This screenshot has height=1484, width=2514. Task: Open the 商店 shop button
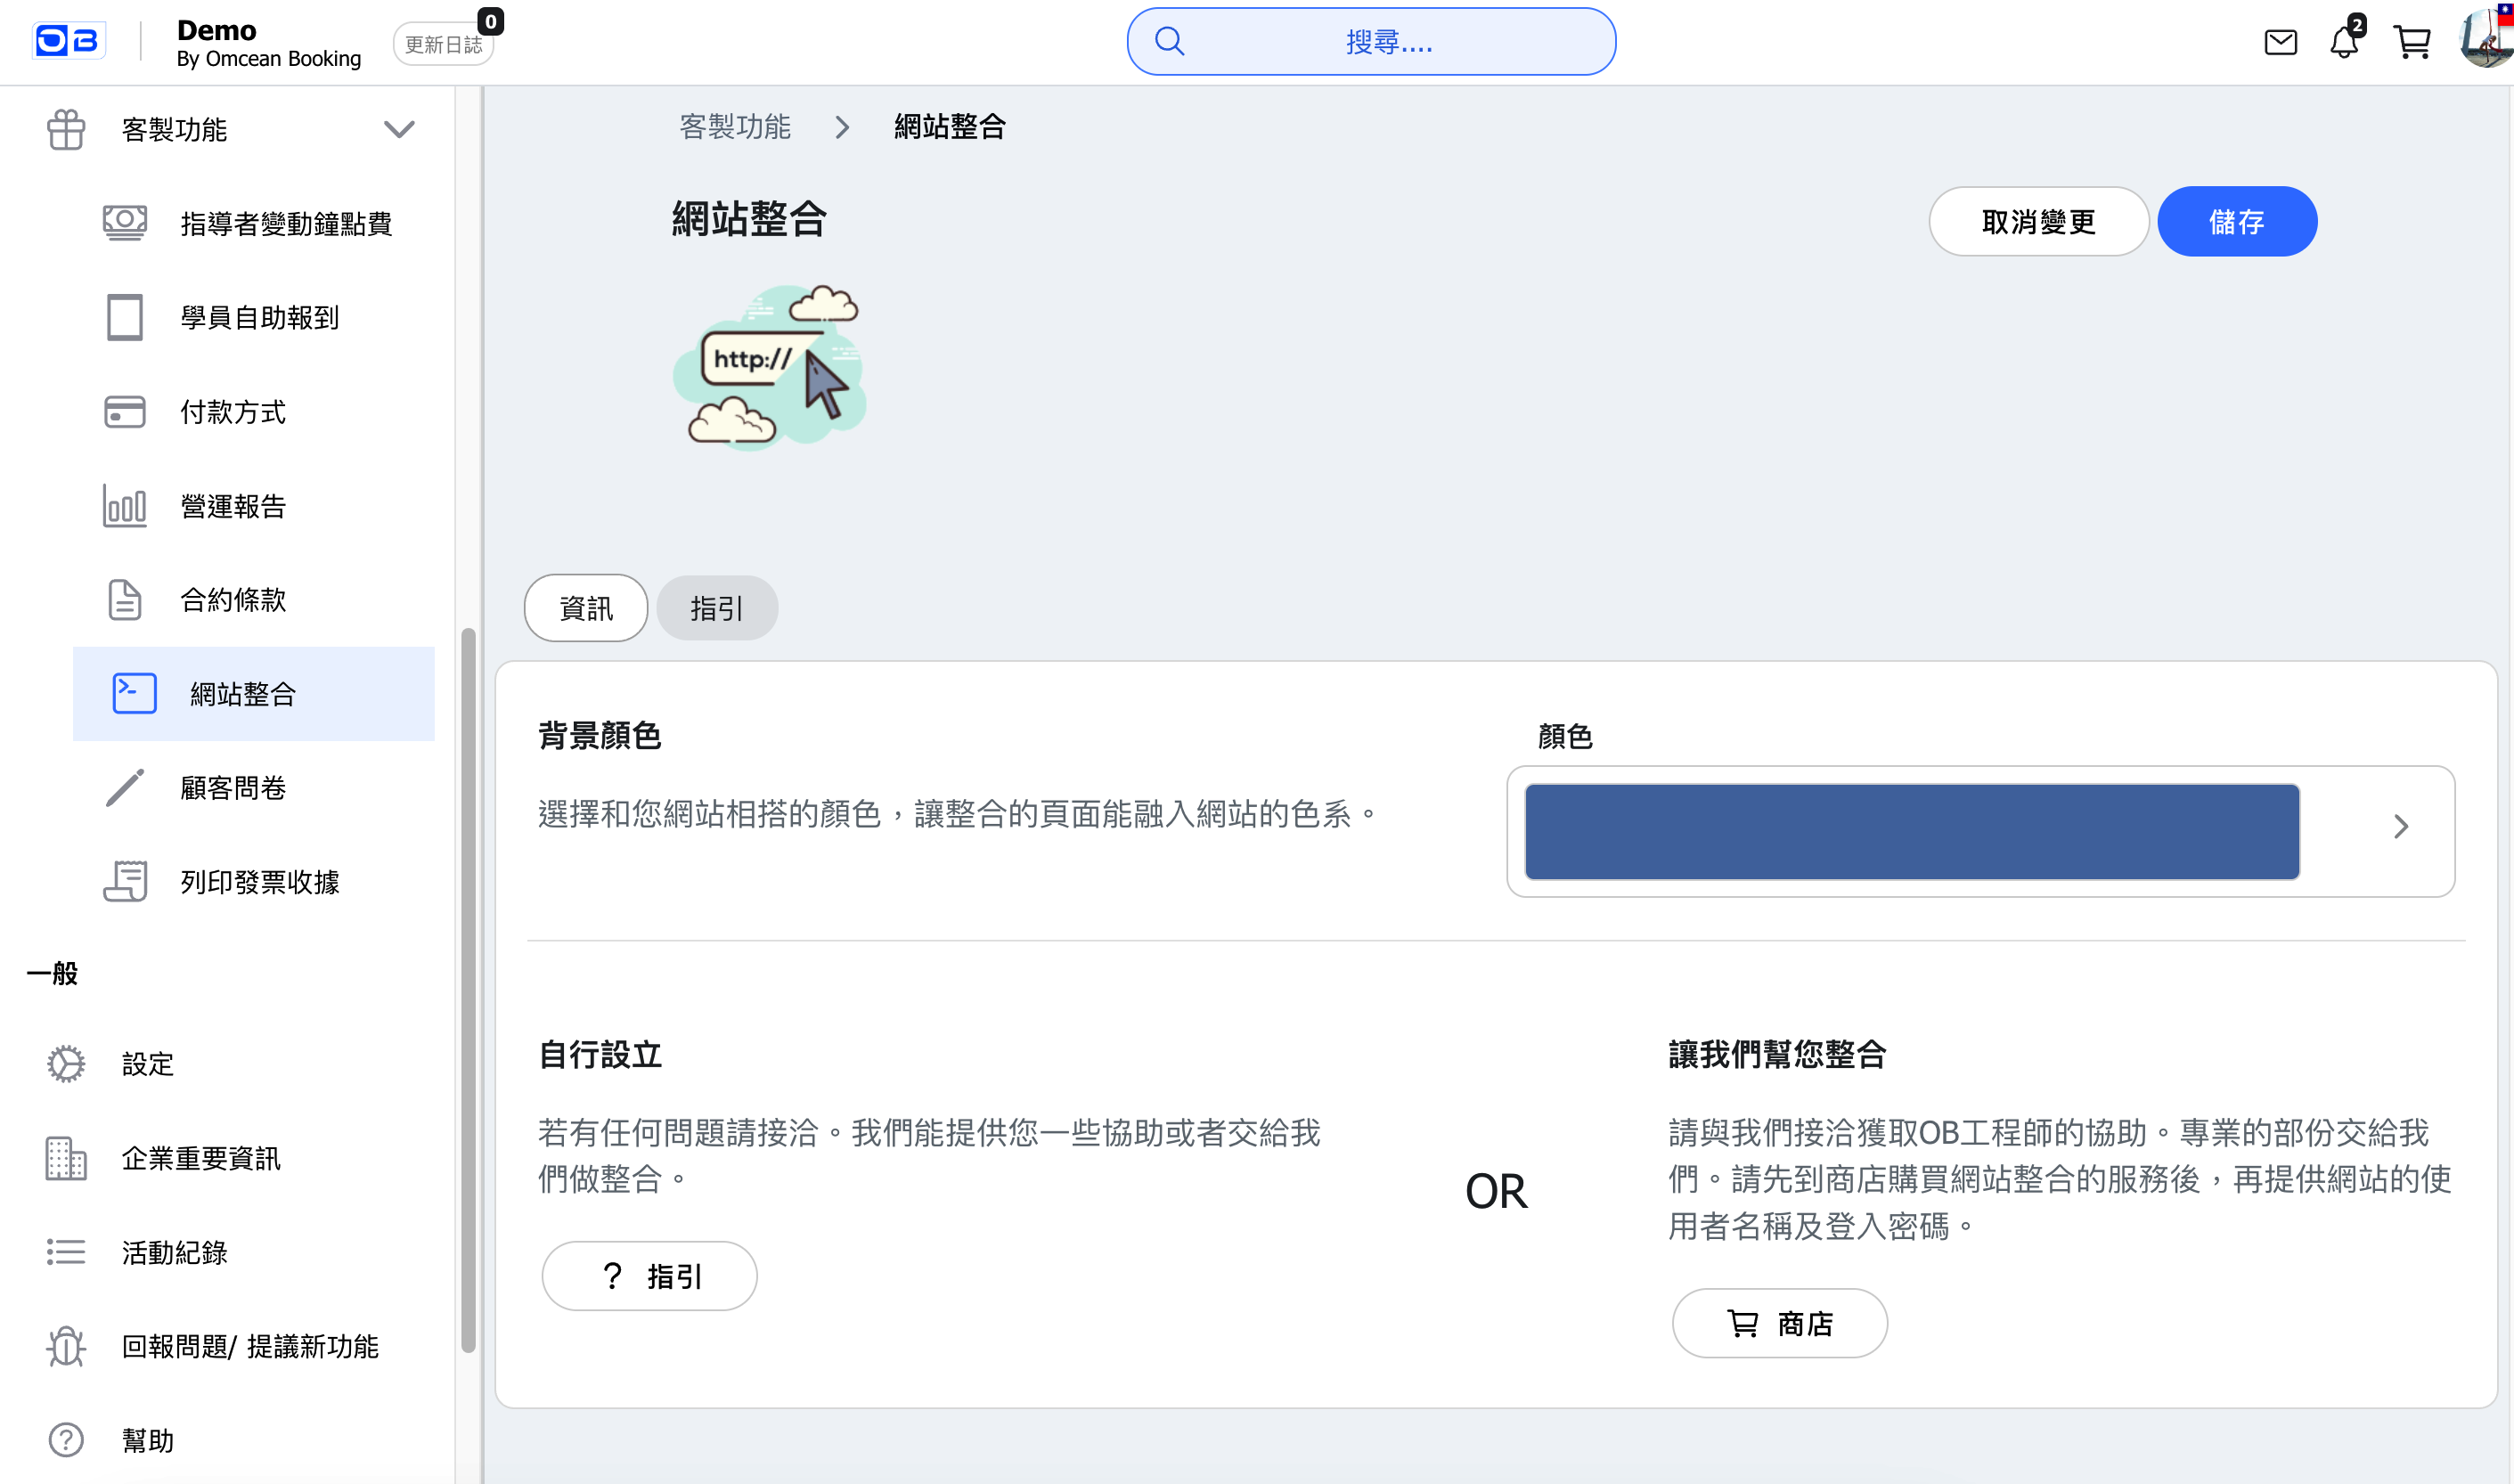click(1779, 1323)
